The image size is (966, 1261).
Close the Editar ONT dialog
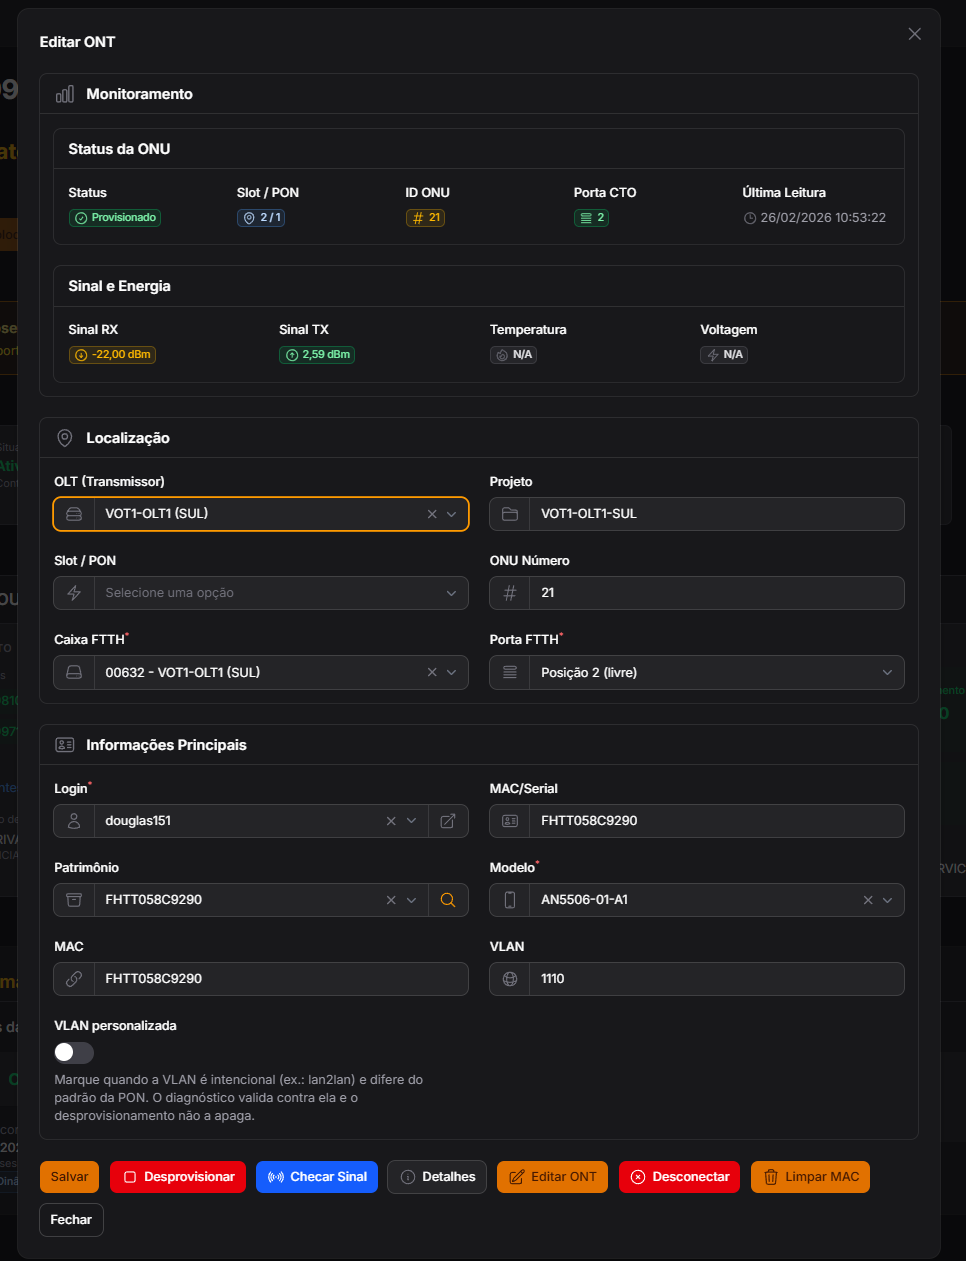914,34
